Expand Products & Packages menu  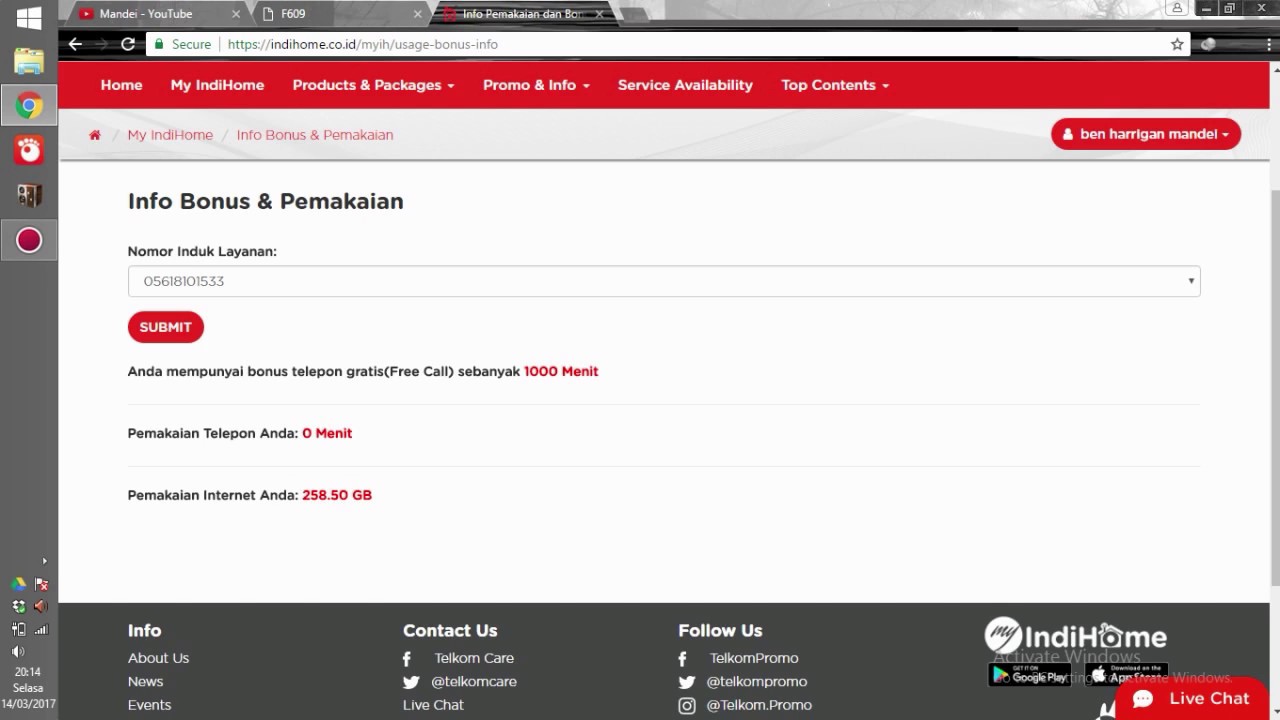[x=373, y=85]
